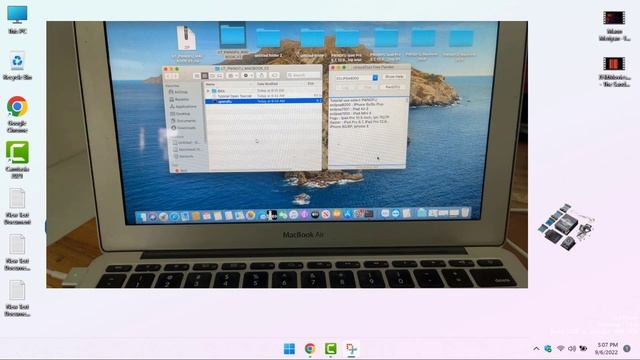The width and height of the screenshot is (640, 360).
Task: Switch to Chrome in the taskbar
Action: 310,349
